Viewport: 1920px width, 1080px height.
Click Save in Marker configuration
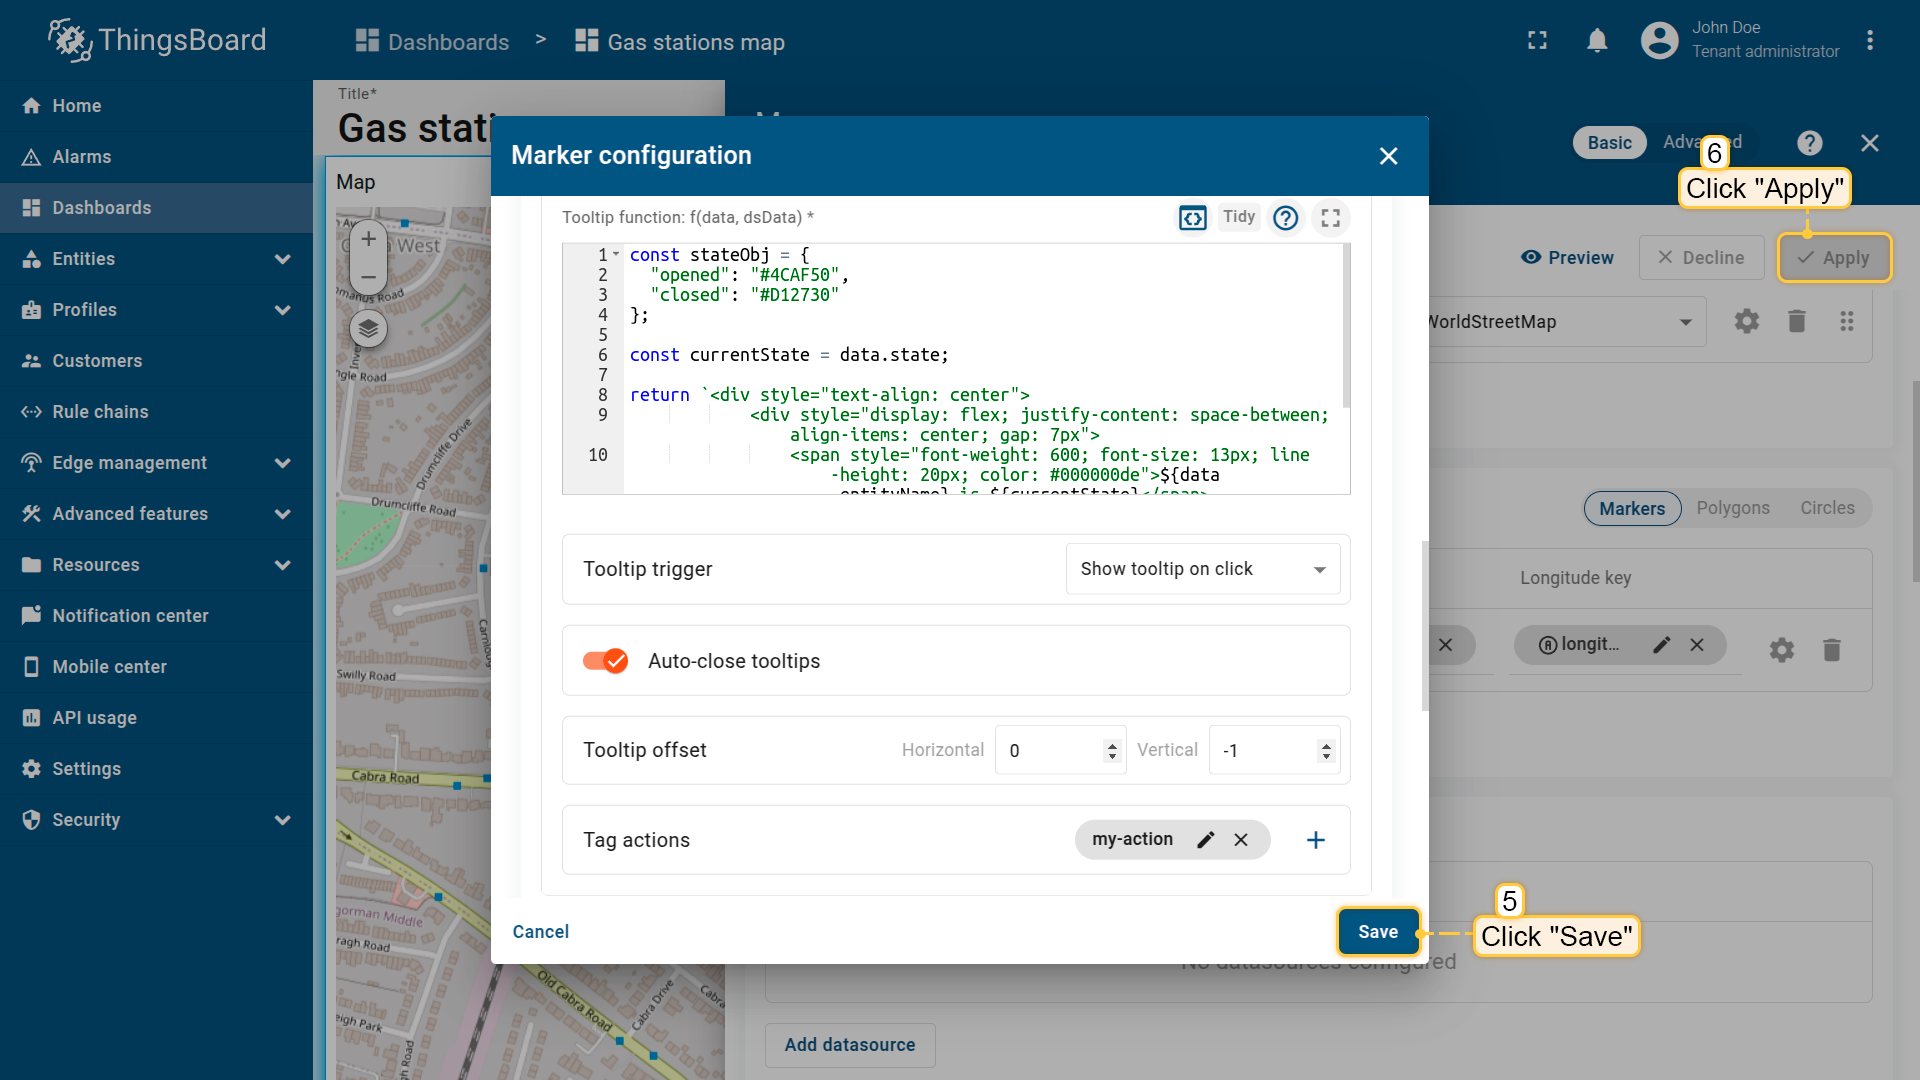(x=1377, y=932)
